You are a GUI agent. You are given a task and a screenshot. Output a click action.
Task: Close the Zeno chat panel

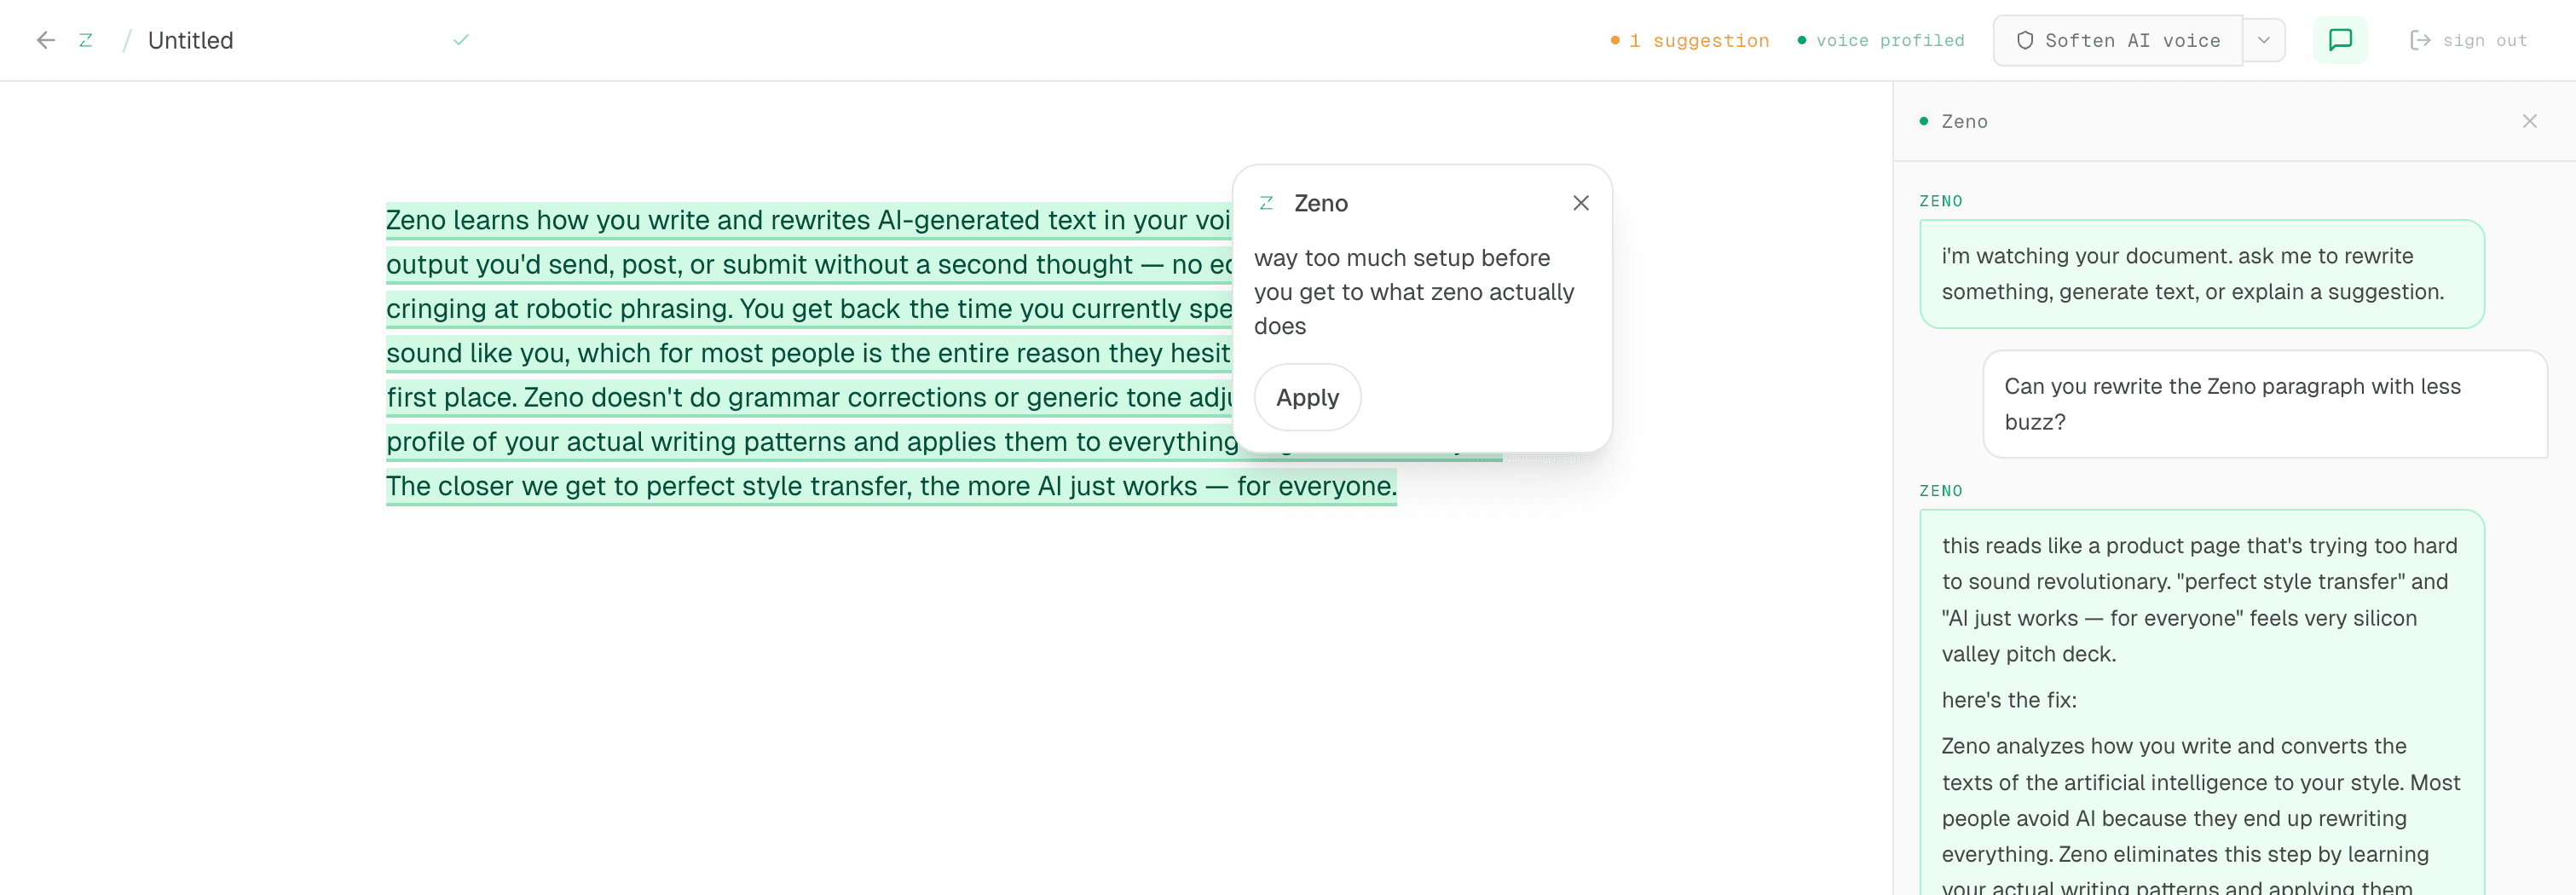2530,120
